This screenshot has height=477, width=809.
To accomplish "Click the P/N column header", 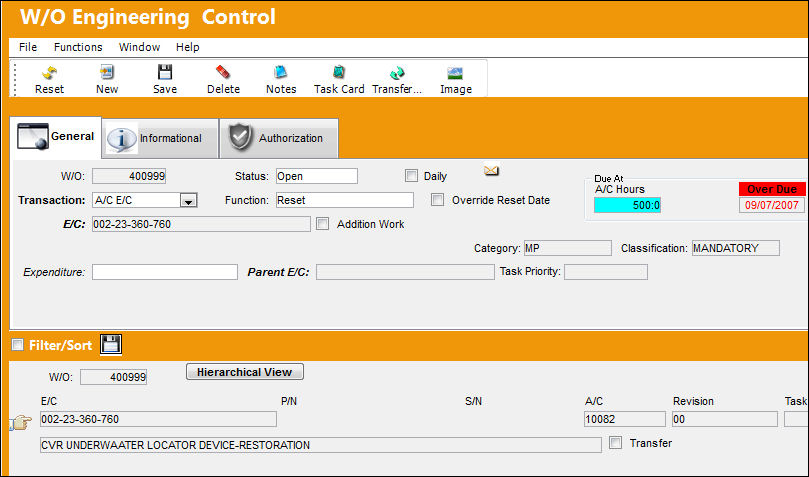I will pos(289,401).
